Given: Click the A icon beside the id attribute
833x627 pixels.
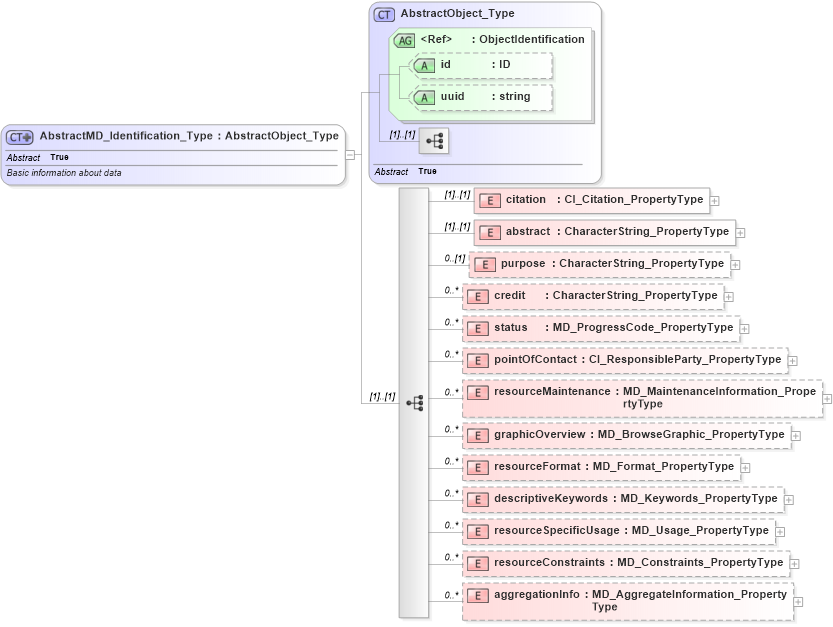Looking at the screenshot, I should click(x=425, y=65).
